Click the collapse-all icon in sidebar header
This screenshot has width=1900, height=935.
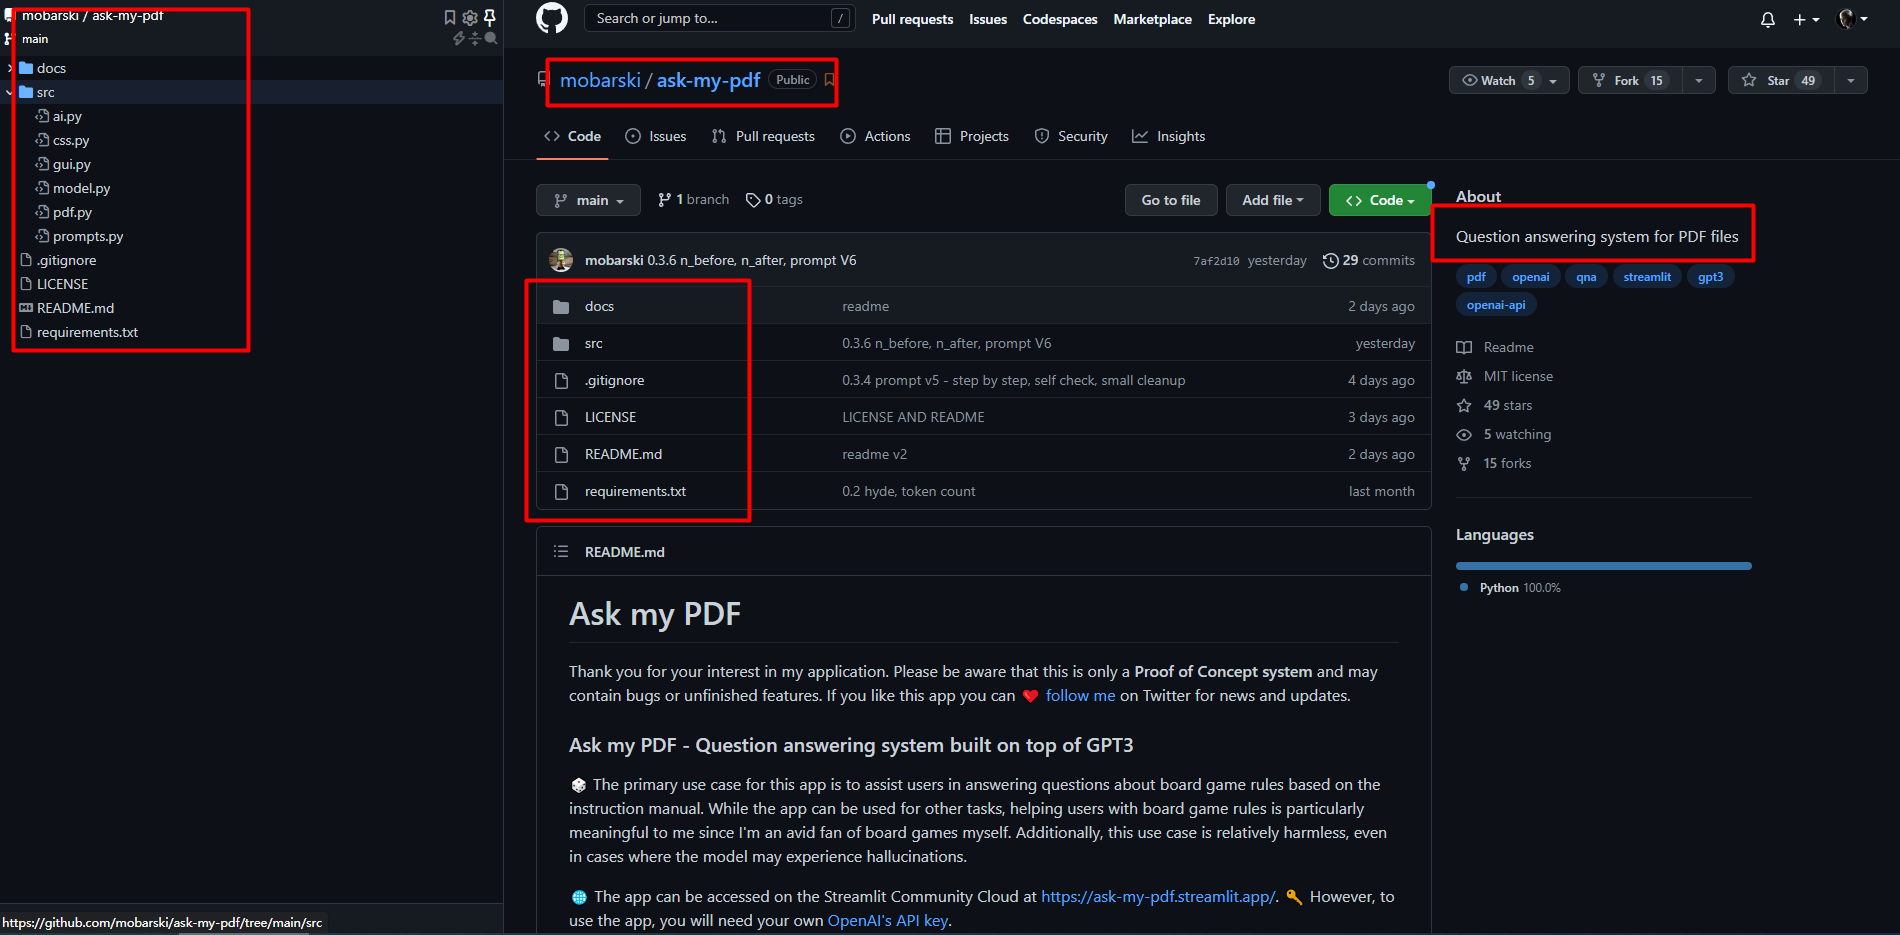click(x=475, y=38)
